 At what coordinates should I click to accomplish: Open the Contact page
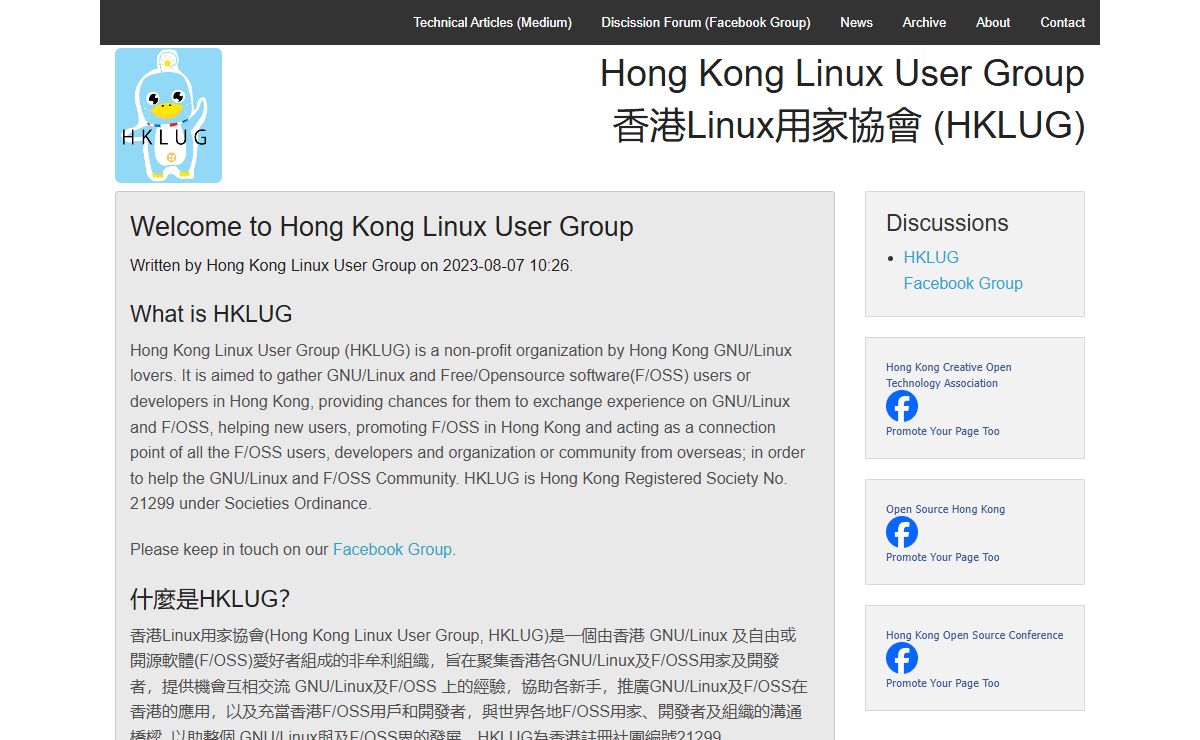1062,22
